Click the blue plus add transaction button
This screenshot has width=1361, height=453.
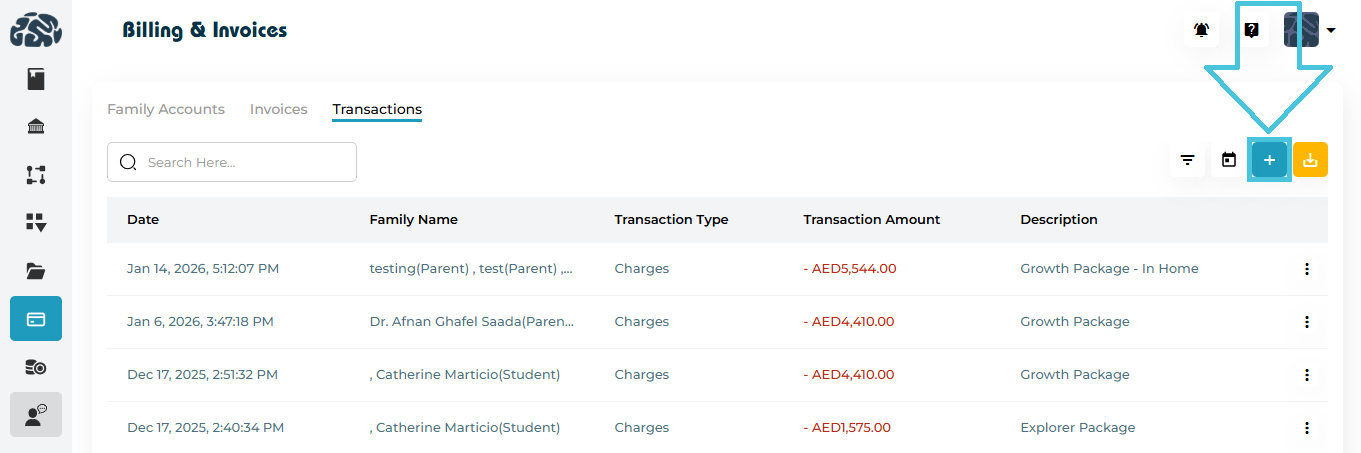(x=1269, y=160)
